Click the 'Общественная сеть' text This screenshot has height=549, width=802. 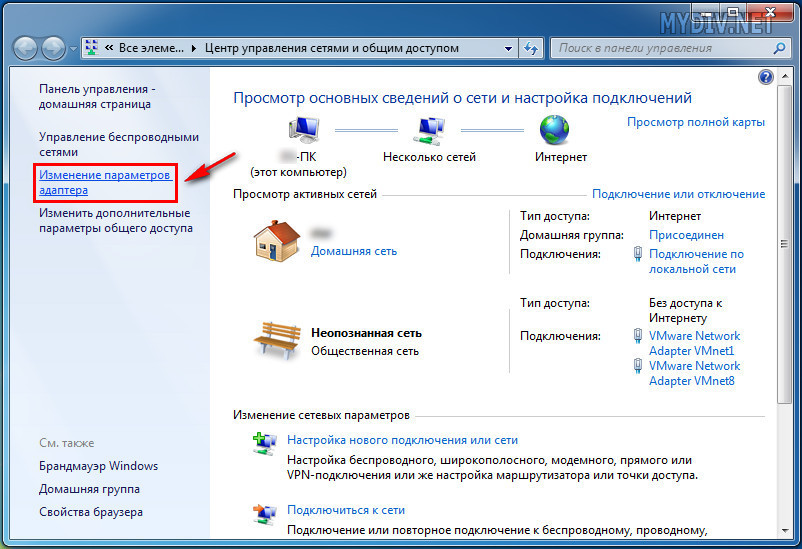pyautogui.click(x=365, y=351)
